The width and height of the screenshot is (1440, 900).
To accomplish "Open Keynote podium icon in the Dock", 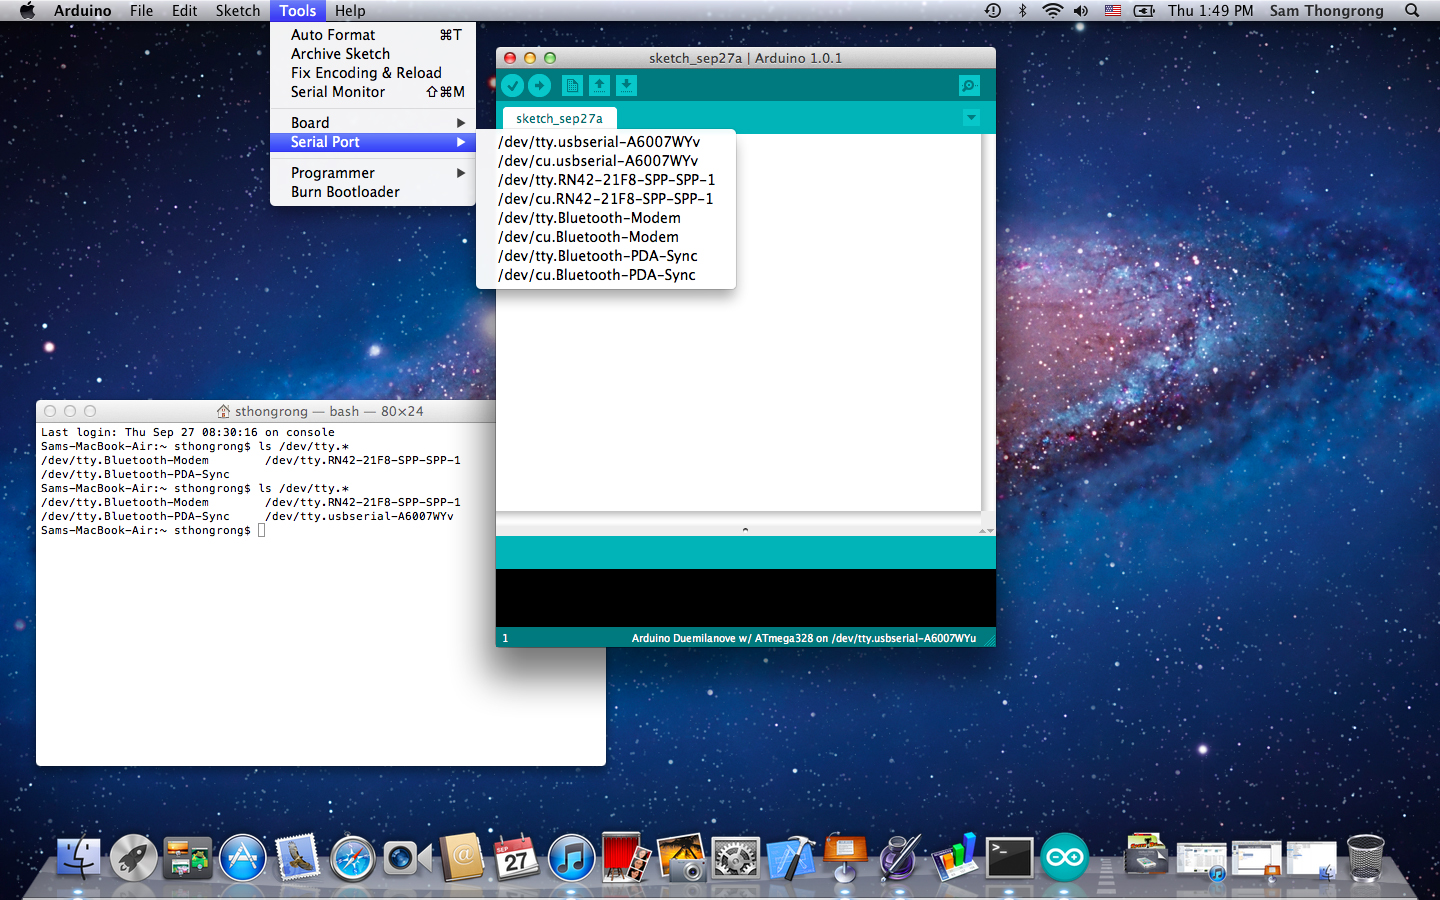I will (x=845, y=858).
